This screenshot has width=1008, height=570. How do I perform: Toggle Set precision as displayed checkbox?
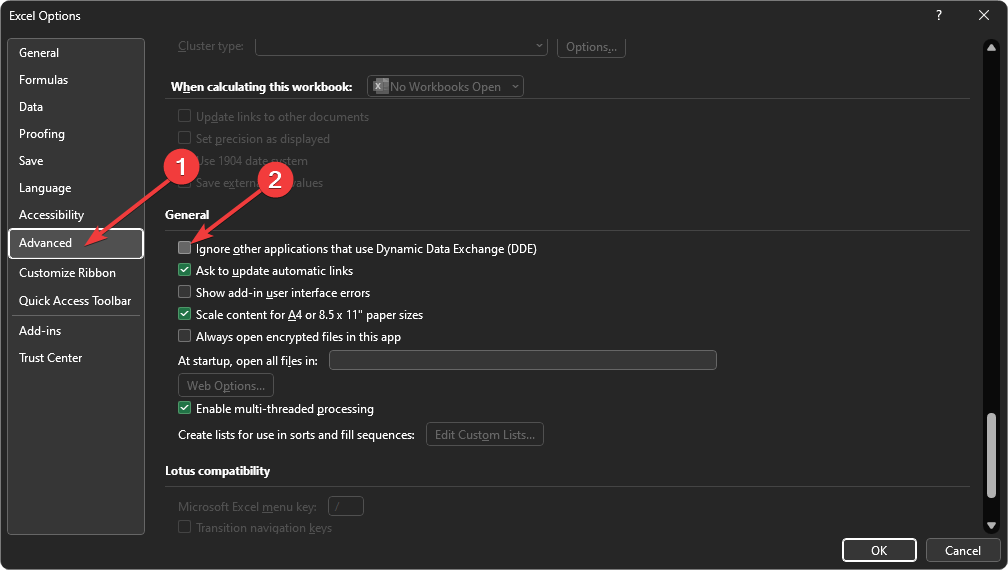(184, 138)
